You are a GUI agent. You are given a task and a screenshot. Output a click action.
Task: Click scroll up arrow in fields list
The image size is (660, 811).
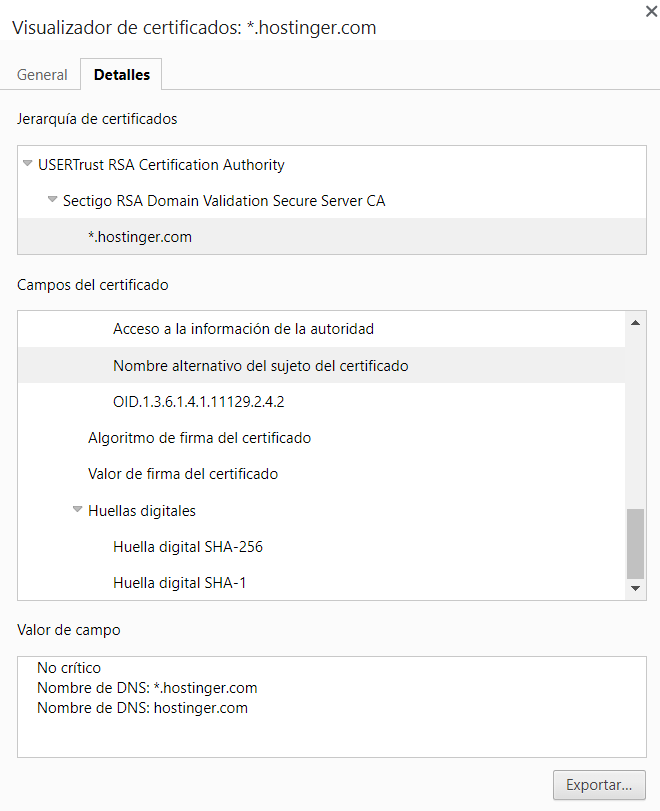(635, 322)
